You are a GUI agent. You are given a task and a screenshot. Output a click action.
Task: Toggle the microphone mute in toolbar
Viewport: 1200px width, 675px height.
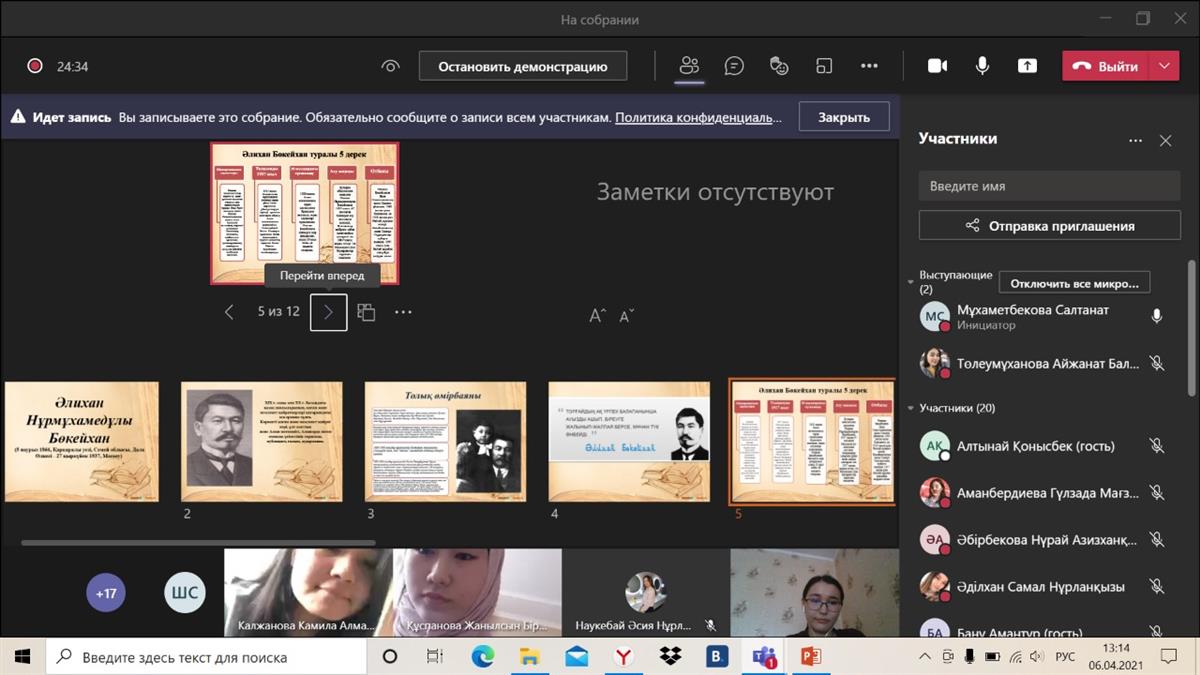pos(982,66)
